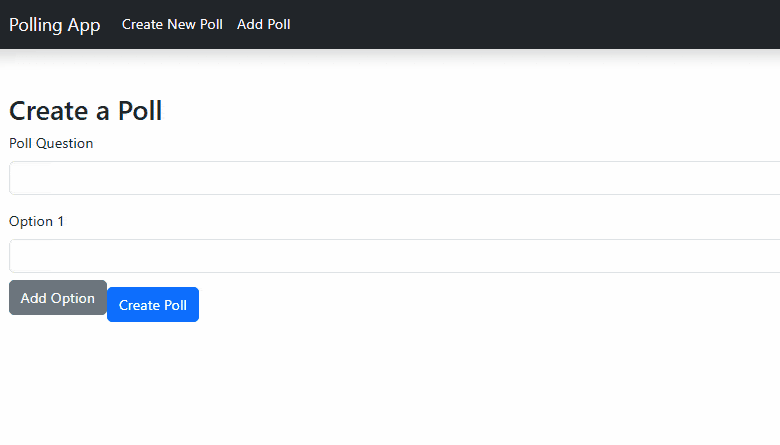
Task: Add another option to the poll
Action: point(58,298)
